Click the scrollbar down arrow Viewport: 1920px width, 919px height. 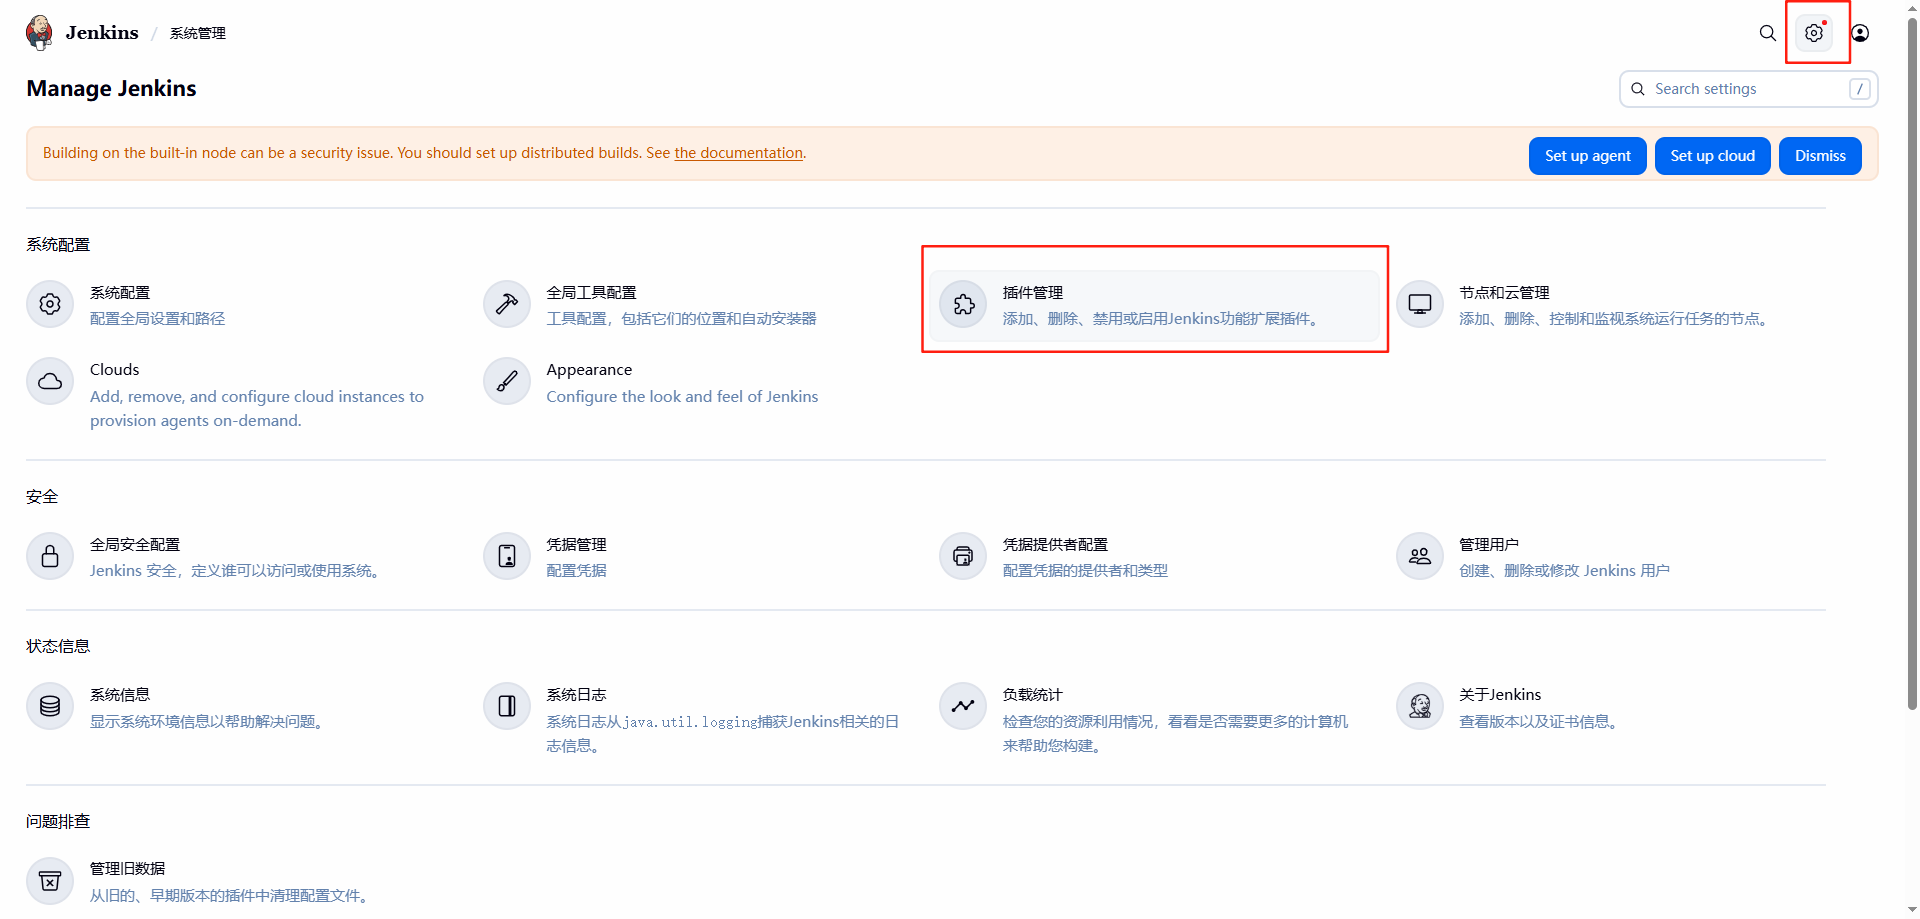point(1912,911)
